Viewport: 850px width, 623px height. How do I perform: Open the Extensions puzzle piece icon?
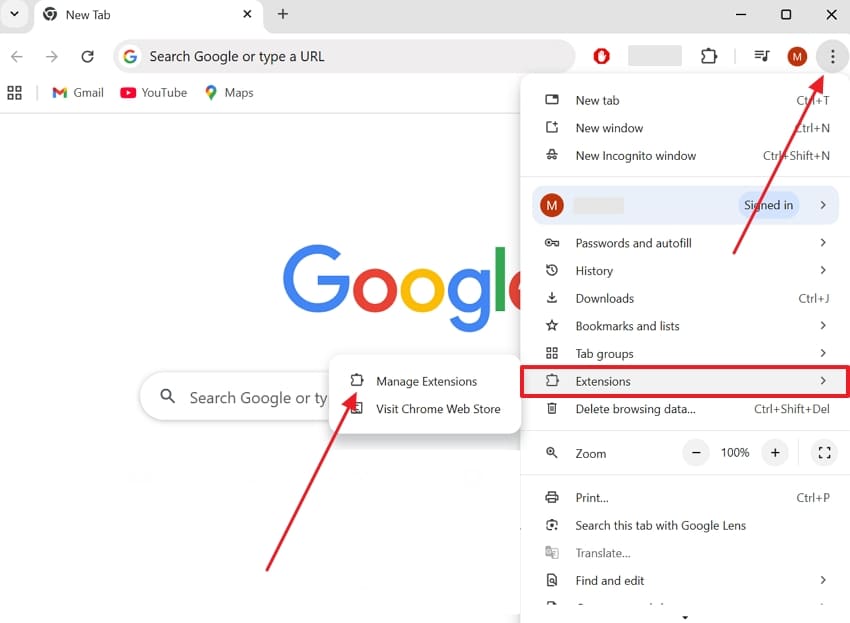click(709, 57)
